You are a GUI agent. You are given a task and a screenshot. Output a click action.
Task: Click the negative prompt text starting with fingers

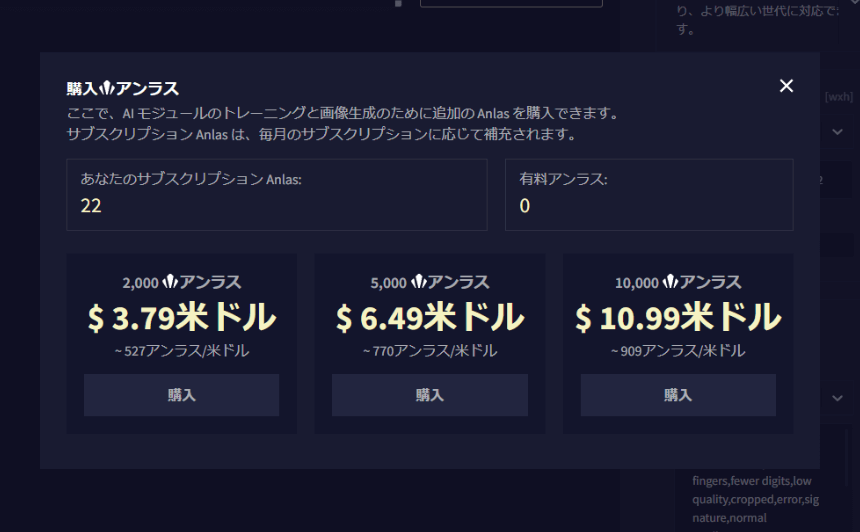point(755,499)
